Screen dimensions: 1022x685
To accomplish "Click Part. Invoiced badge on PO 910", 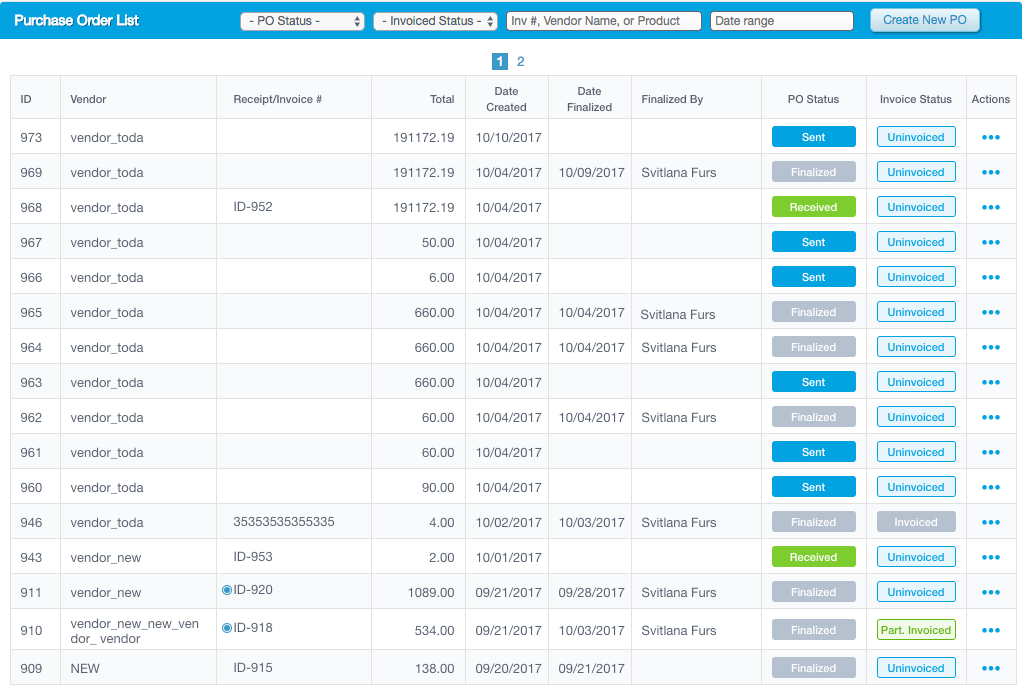I will pyautogui.click(x=916, y=630).
